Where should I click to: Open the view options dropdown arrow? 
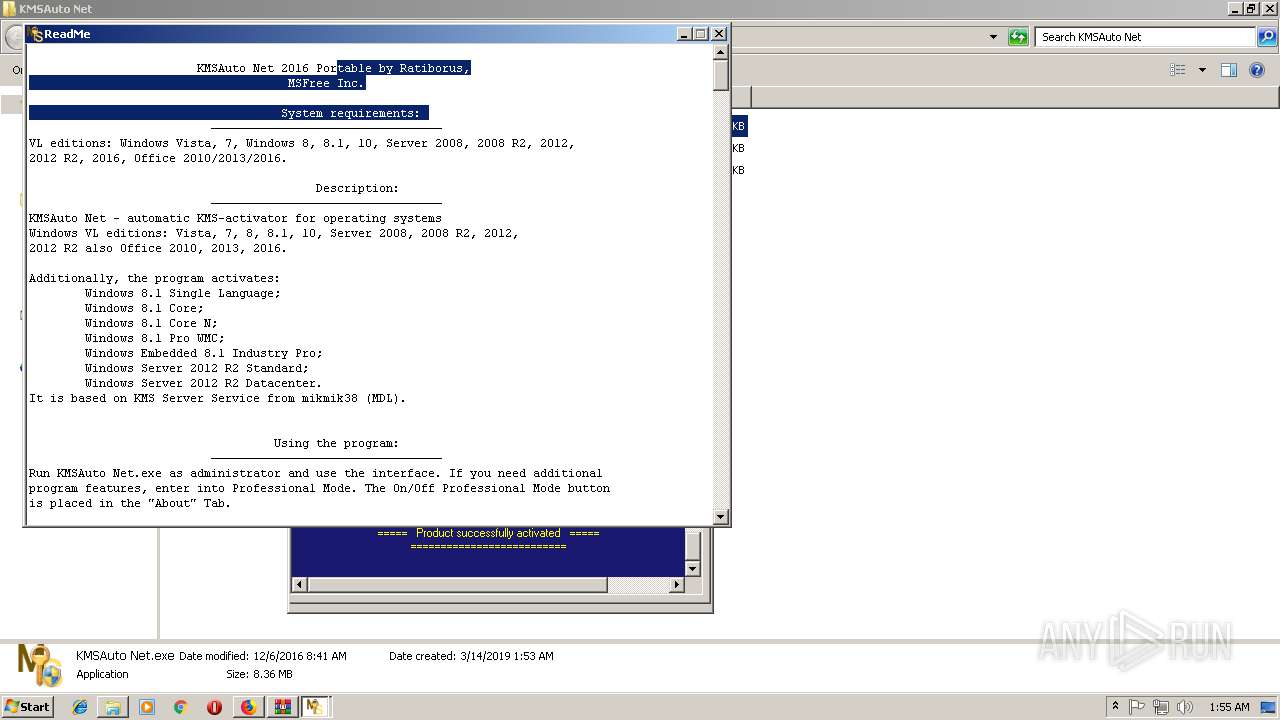[x=1202, y=70]
